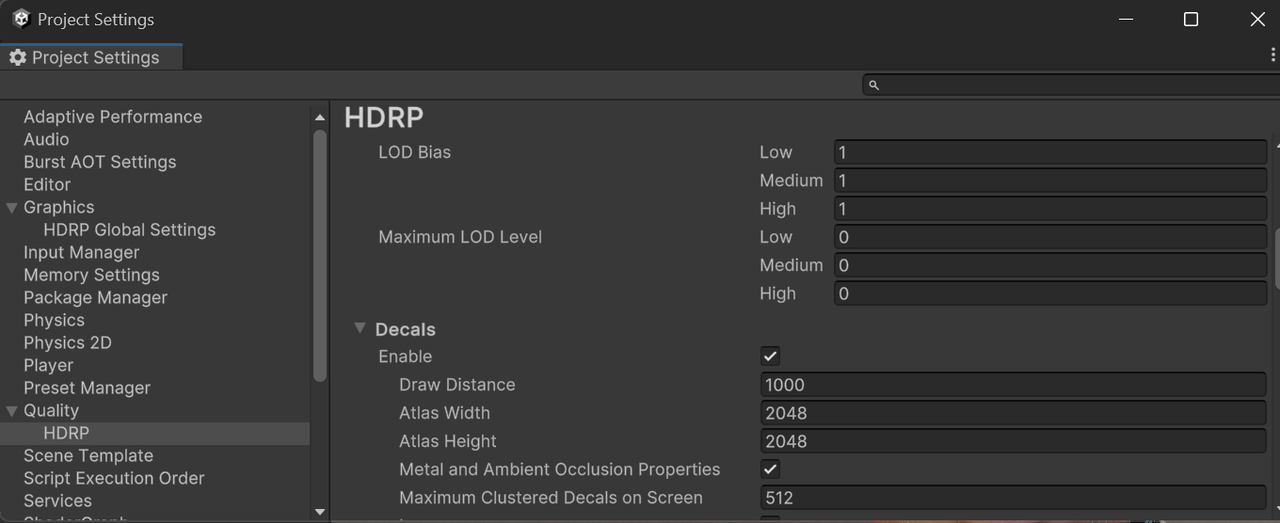Click LOD Bias Low field
This screenshot has height=523, width=1280.
click(x=1050, y=152)
